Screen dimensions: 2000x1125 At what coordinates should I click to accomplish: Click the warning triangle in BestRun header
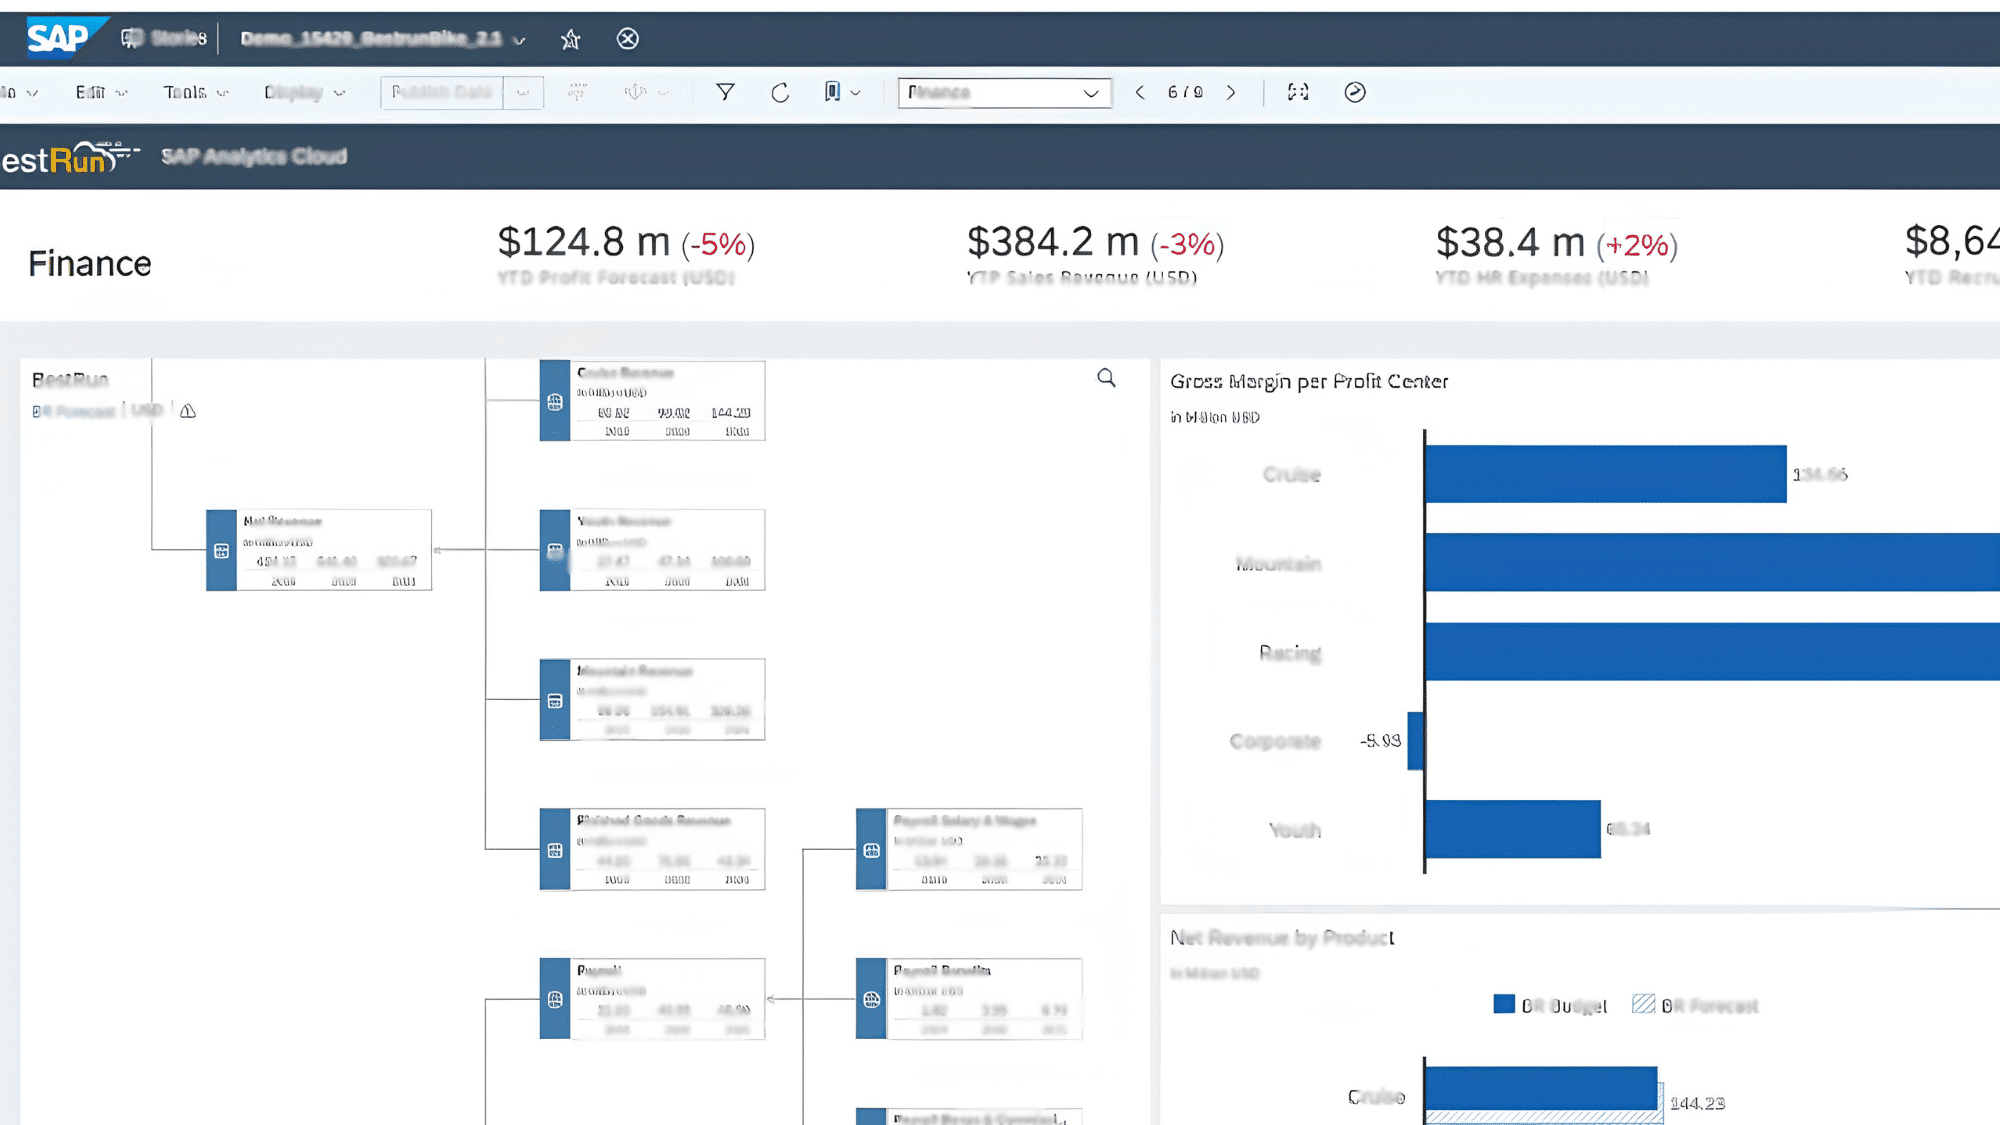[188, 411]
